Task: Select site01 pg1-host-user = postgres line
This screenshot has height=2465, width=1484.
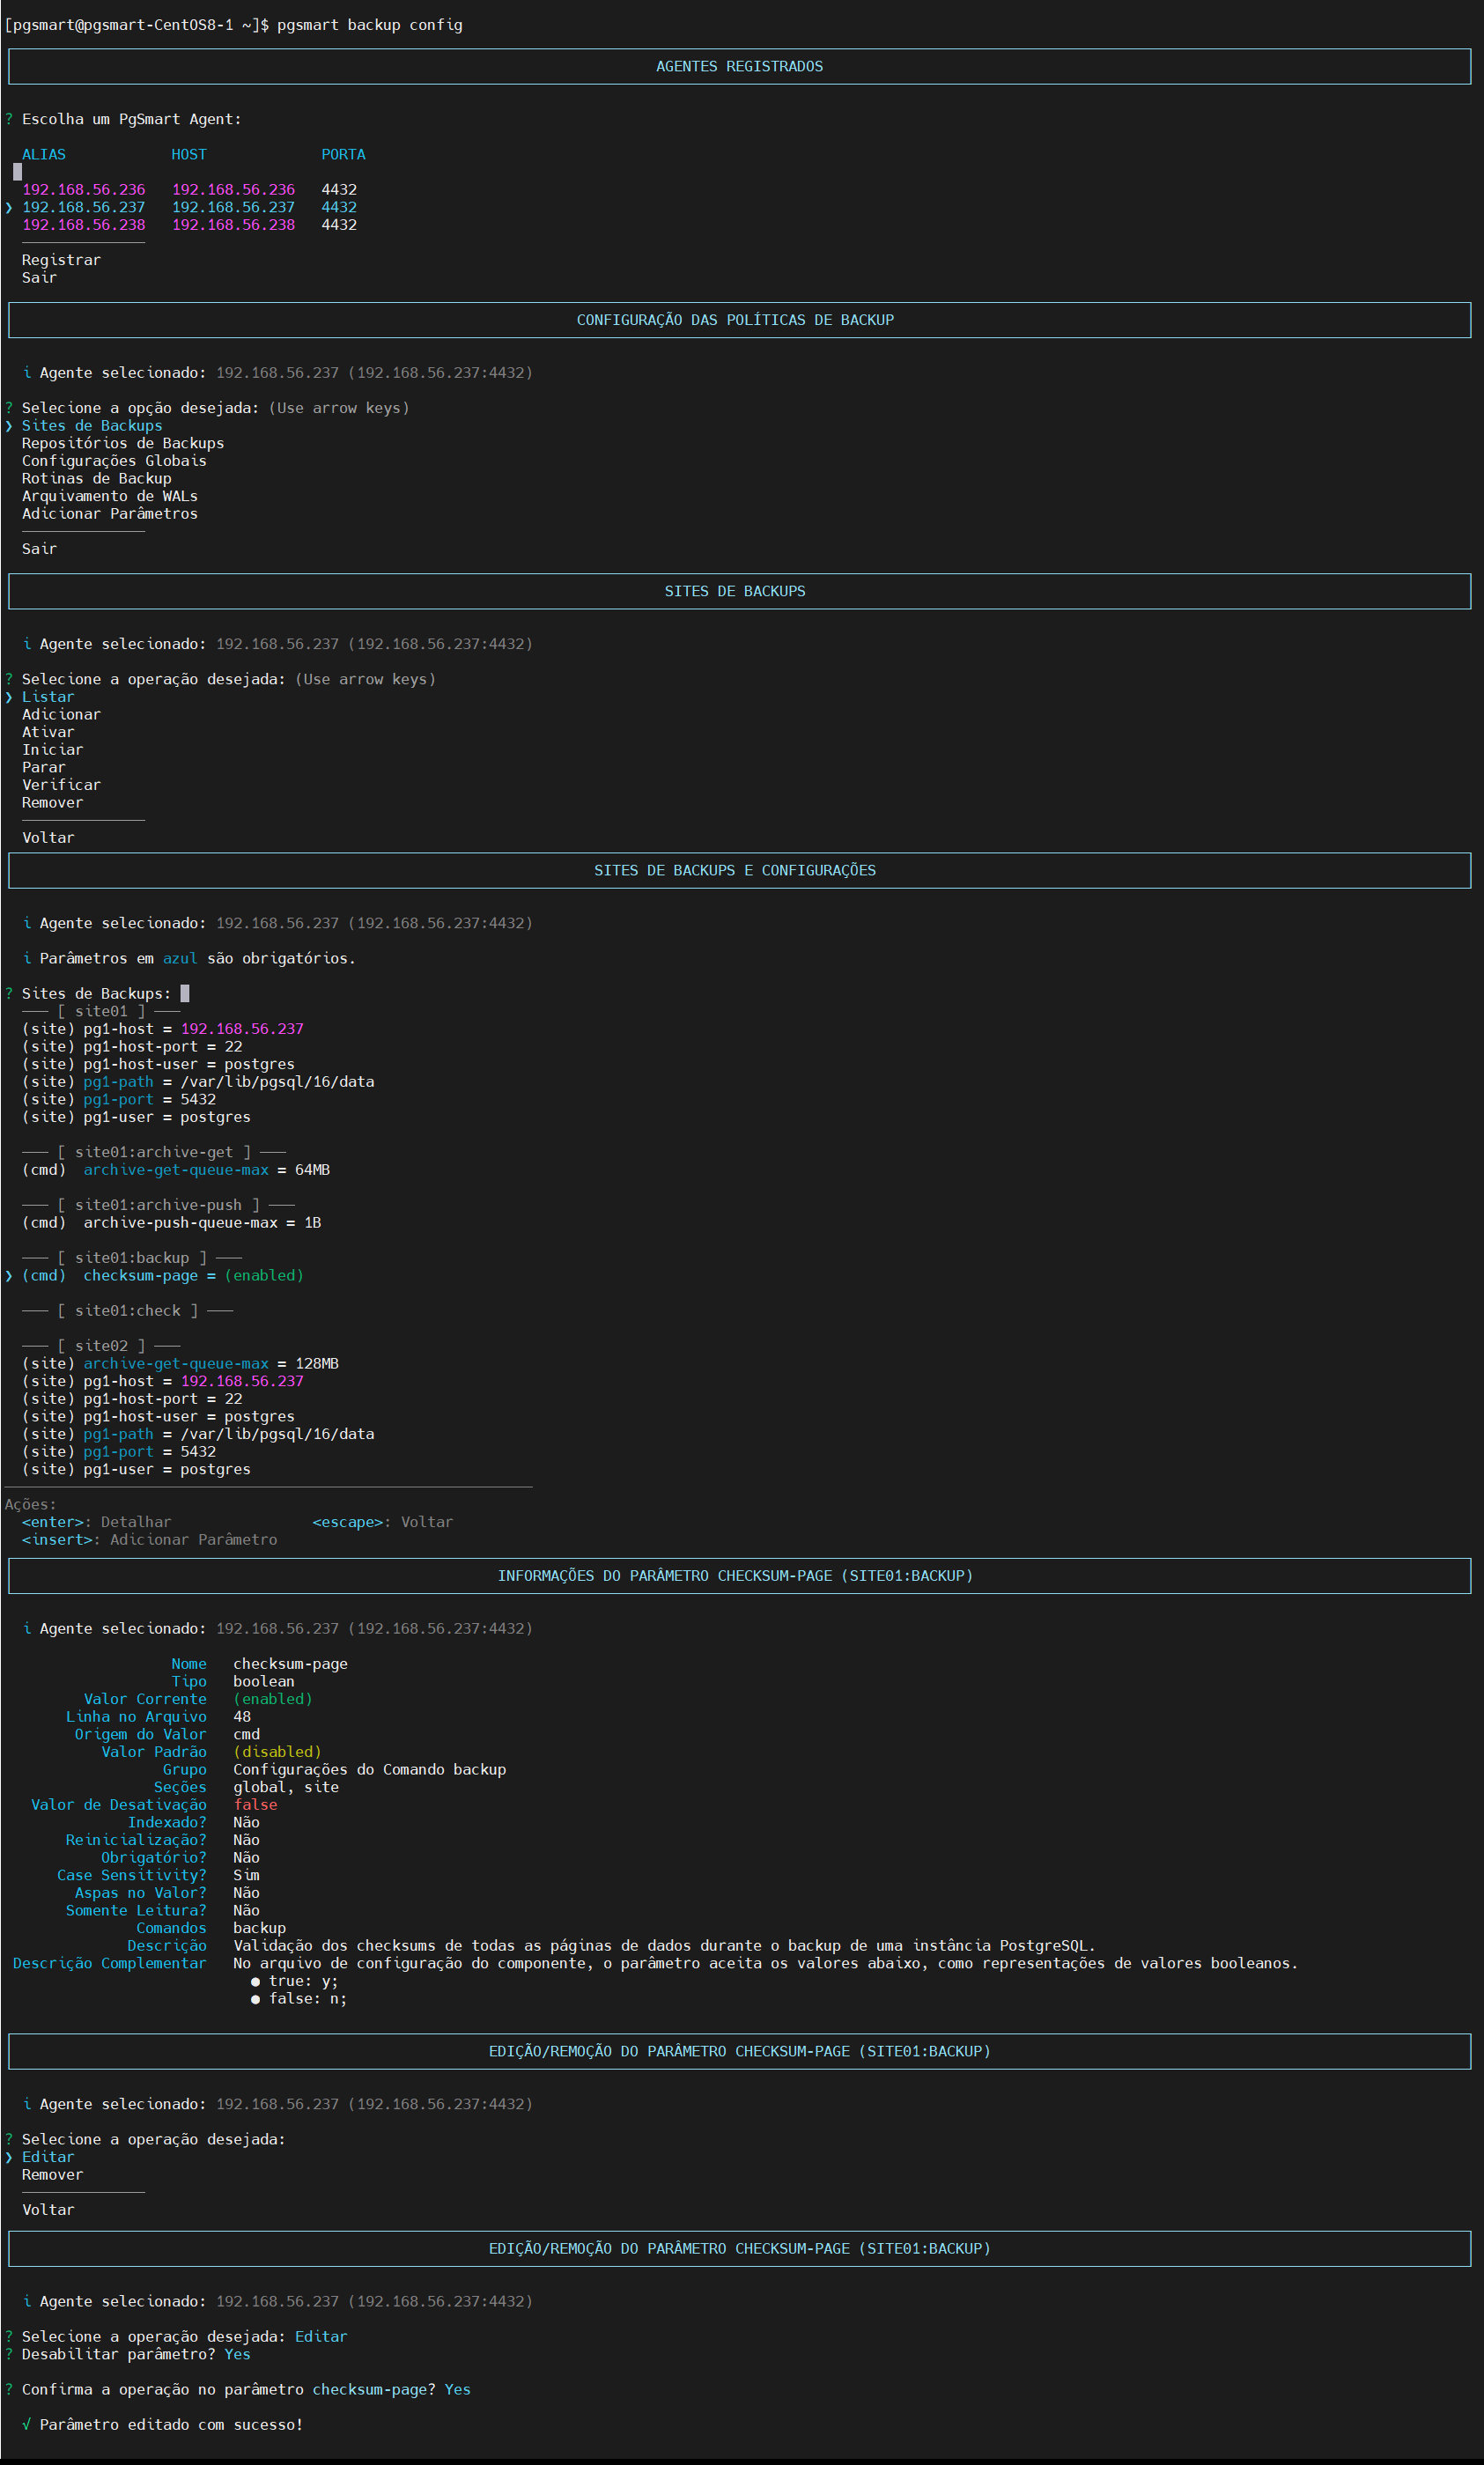Action: click(158, 1065)
